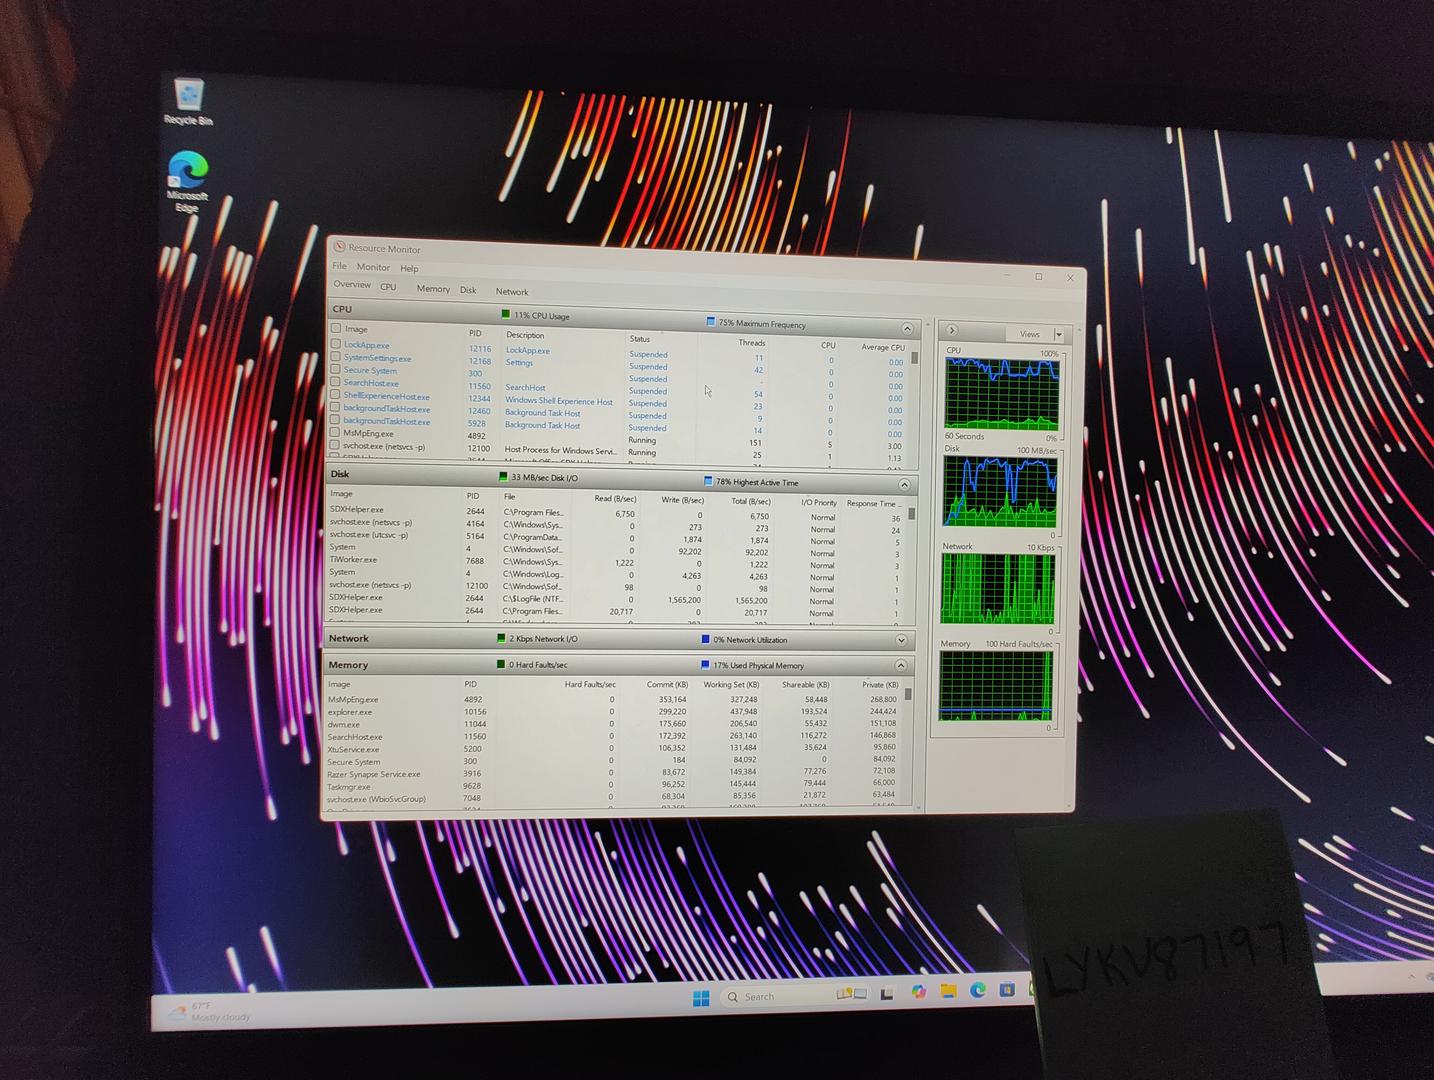Click the Edge icon in the taskbar
Viewport: 1434px width, 1080px height.
(x=978, y=990)
